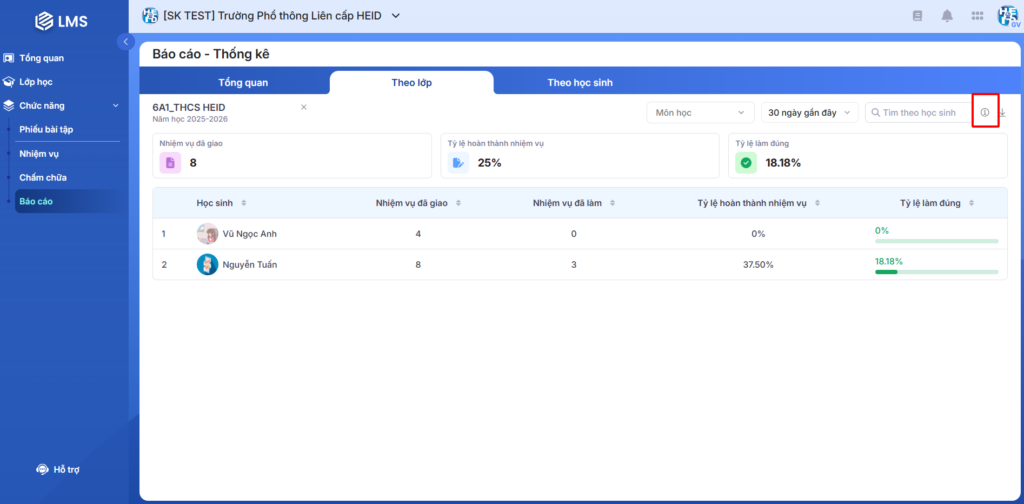Click the info icon beside search box

pyautogui.click(x=985, y=113)
